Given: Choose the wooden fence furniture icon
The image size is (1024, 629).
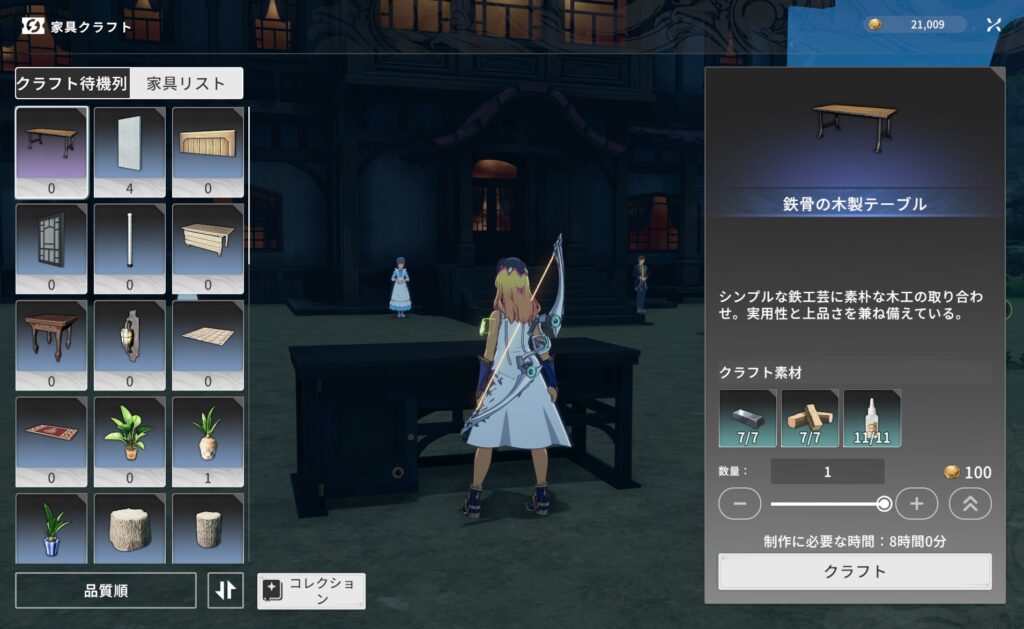Looking at the screenshot, I should (208, 144).
